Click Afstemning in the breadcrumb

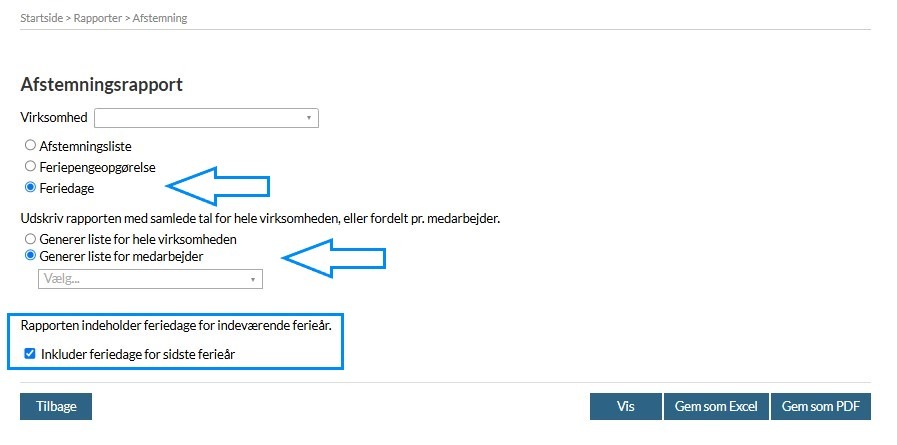pyautogui.click(x=159, y=18)
